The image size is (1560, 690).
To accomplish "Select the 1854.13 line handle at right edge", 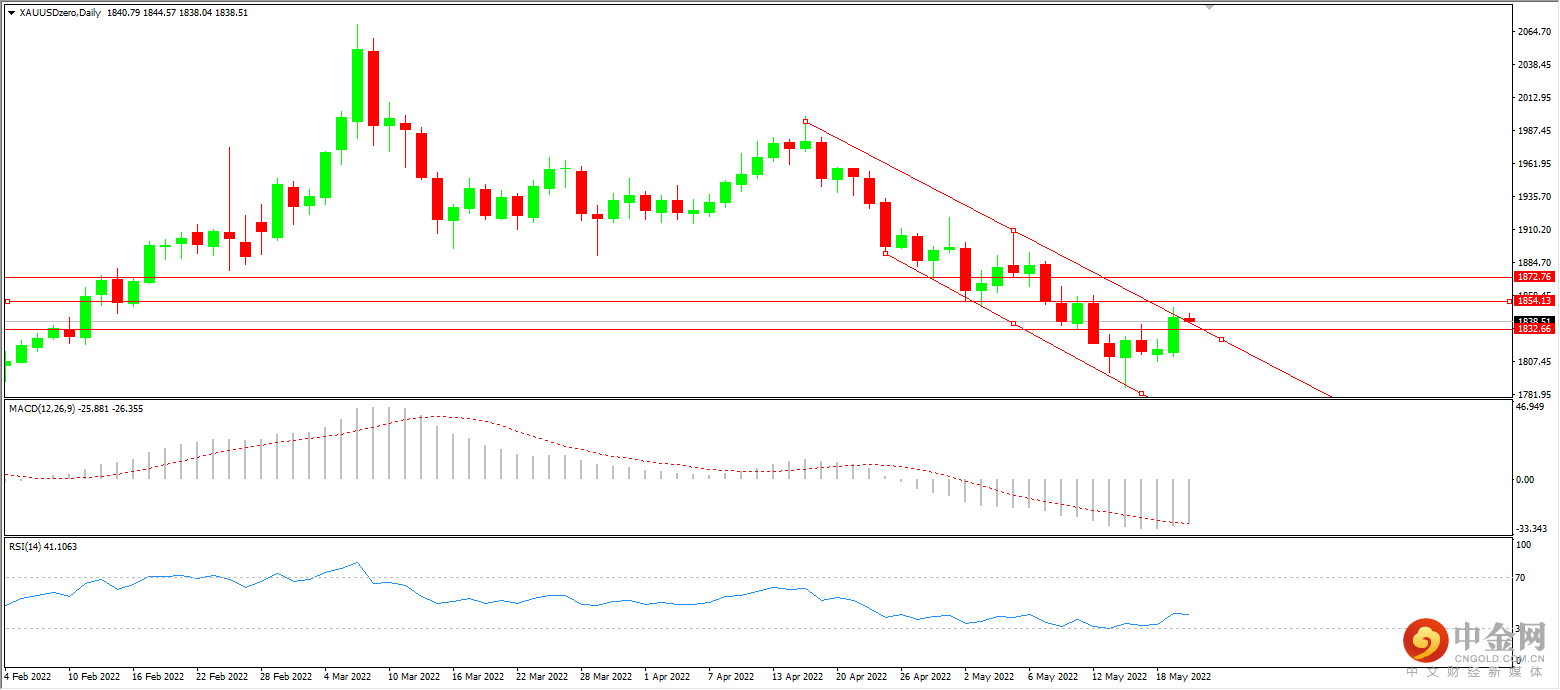I will click(x=1509, y=301).
